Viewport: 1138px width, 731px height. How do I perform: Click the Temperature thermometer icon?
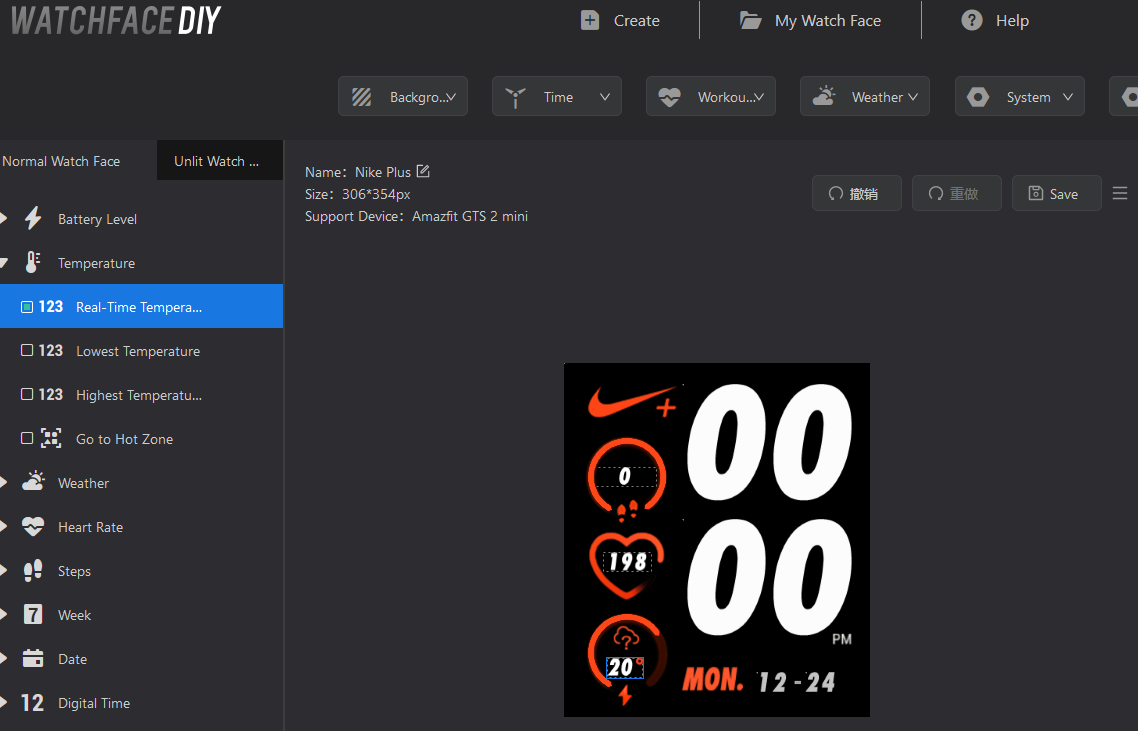[33, 263]
